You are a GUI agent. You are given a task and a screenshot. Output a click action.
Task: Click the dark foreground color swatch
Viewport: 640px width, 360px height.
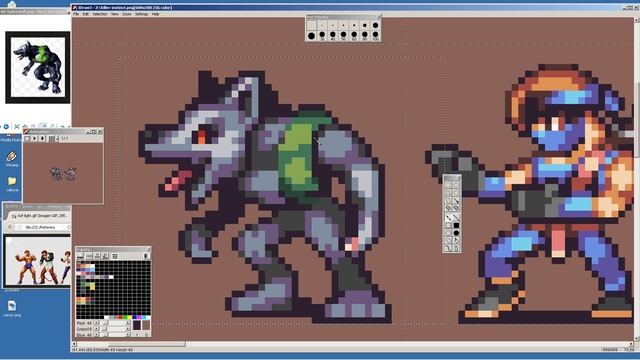pos(137,326)
